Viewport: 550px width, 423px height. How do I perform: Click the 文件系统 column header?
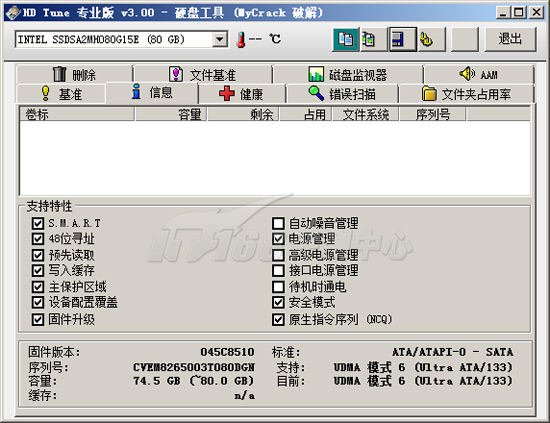[x=365, y=114]
